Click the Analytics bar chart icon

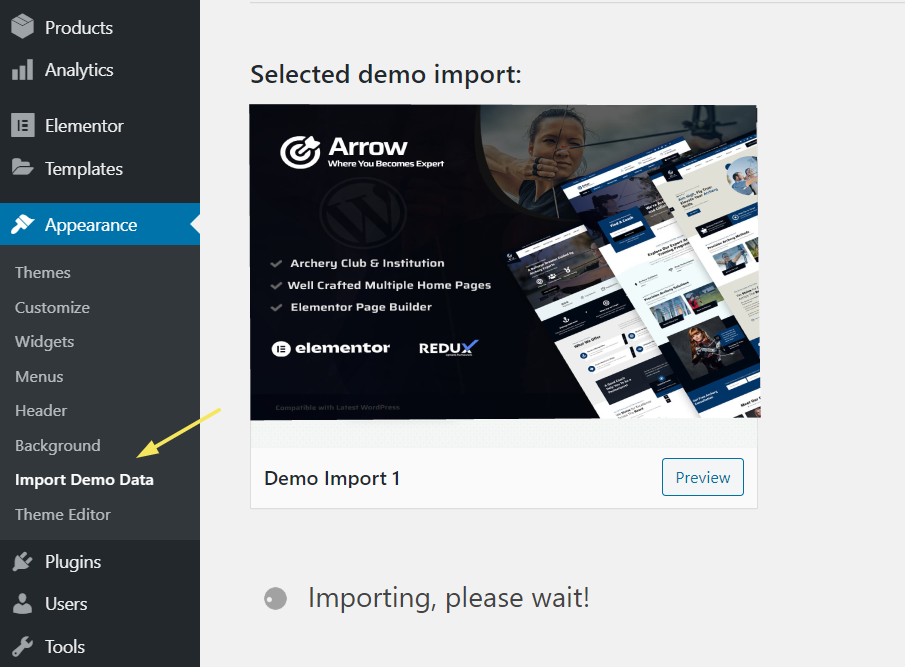22,70
